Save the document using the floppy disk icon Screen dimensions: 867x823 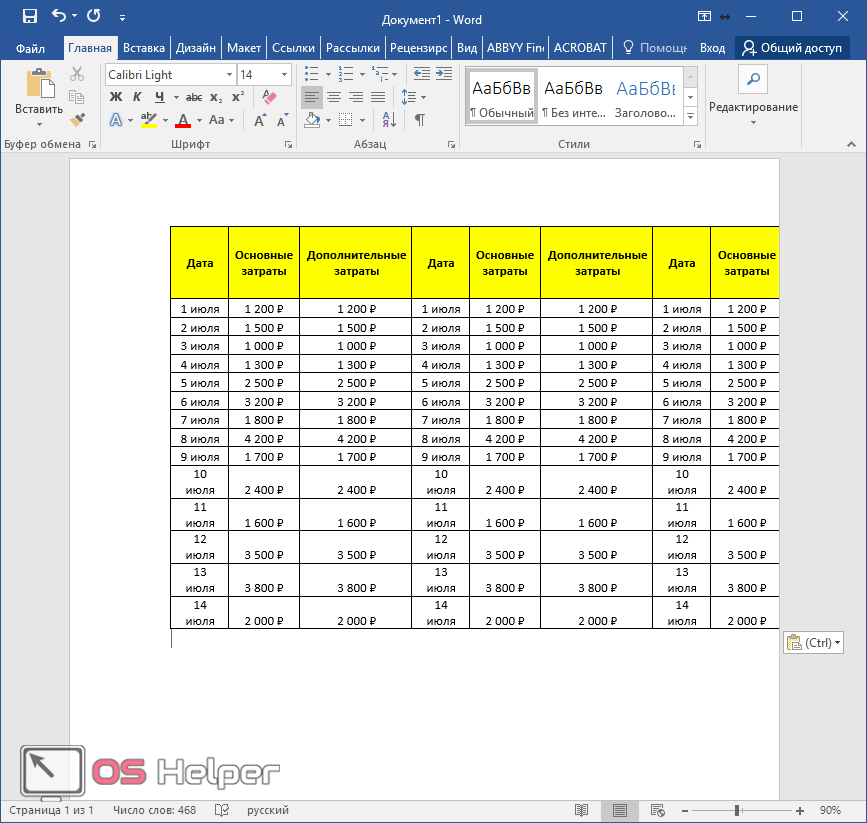click(29, 16)
